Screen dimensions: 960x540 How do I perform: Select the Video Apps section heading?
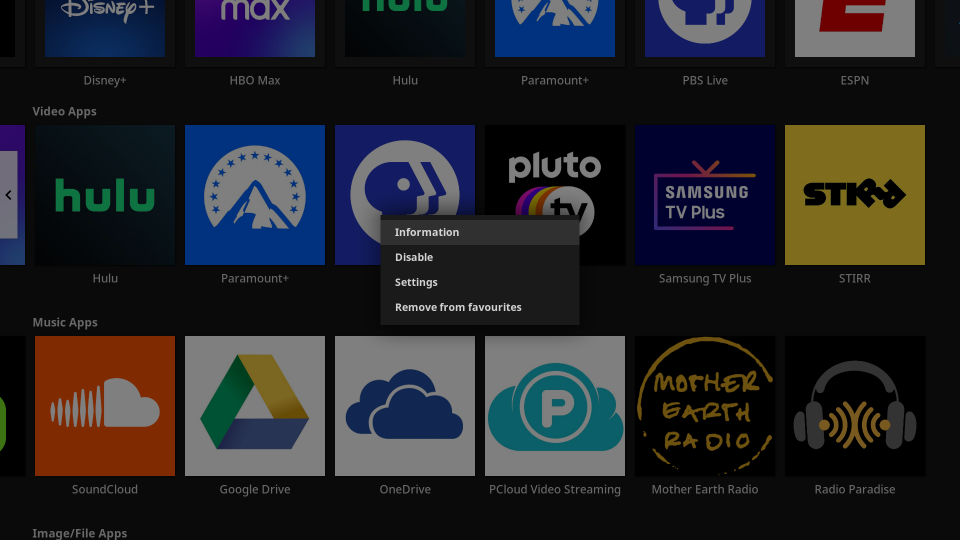point(64,111)
